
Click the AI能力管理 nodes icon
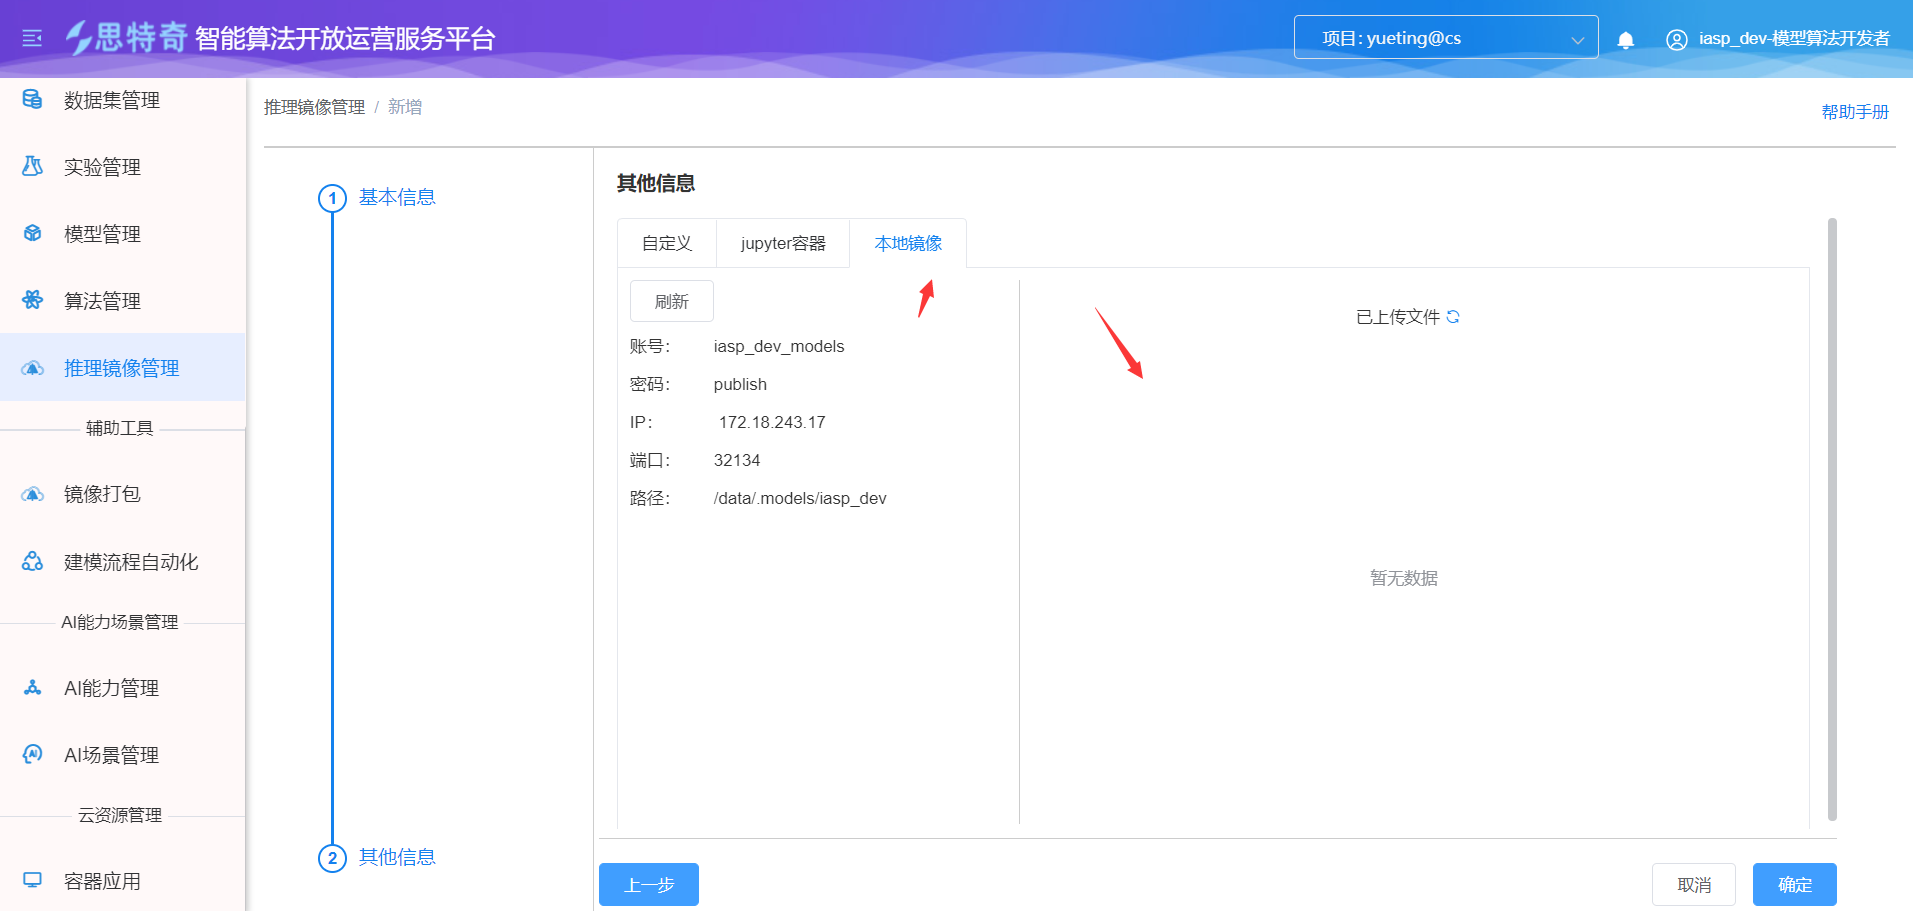coord(32,687)
